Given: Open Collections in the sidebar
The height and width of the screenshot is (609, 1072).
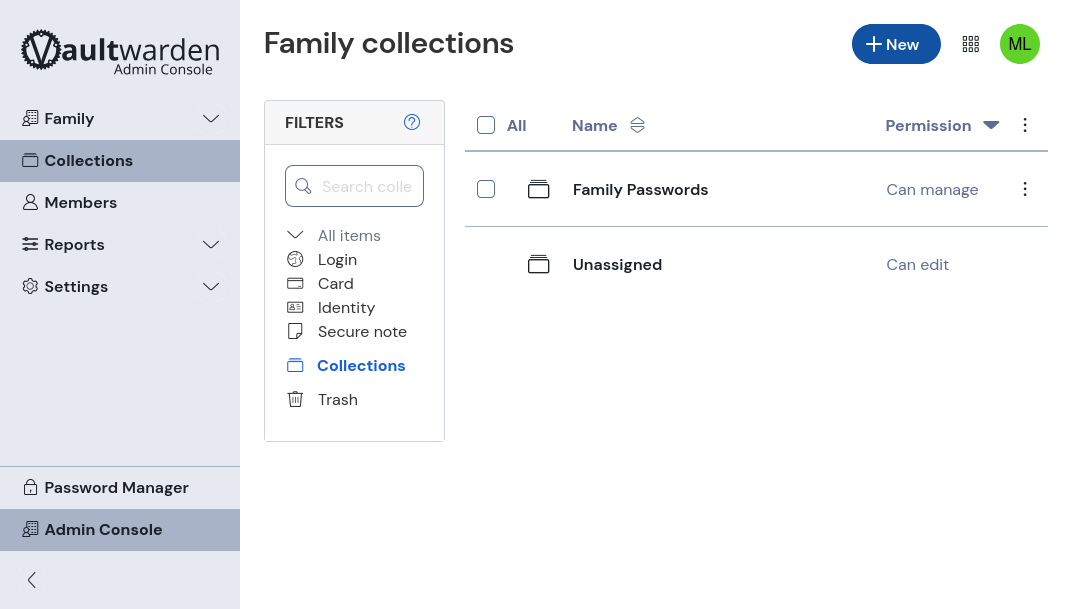Looking at the screenshot, I should point(120,161).
